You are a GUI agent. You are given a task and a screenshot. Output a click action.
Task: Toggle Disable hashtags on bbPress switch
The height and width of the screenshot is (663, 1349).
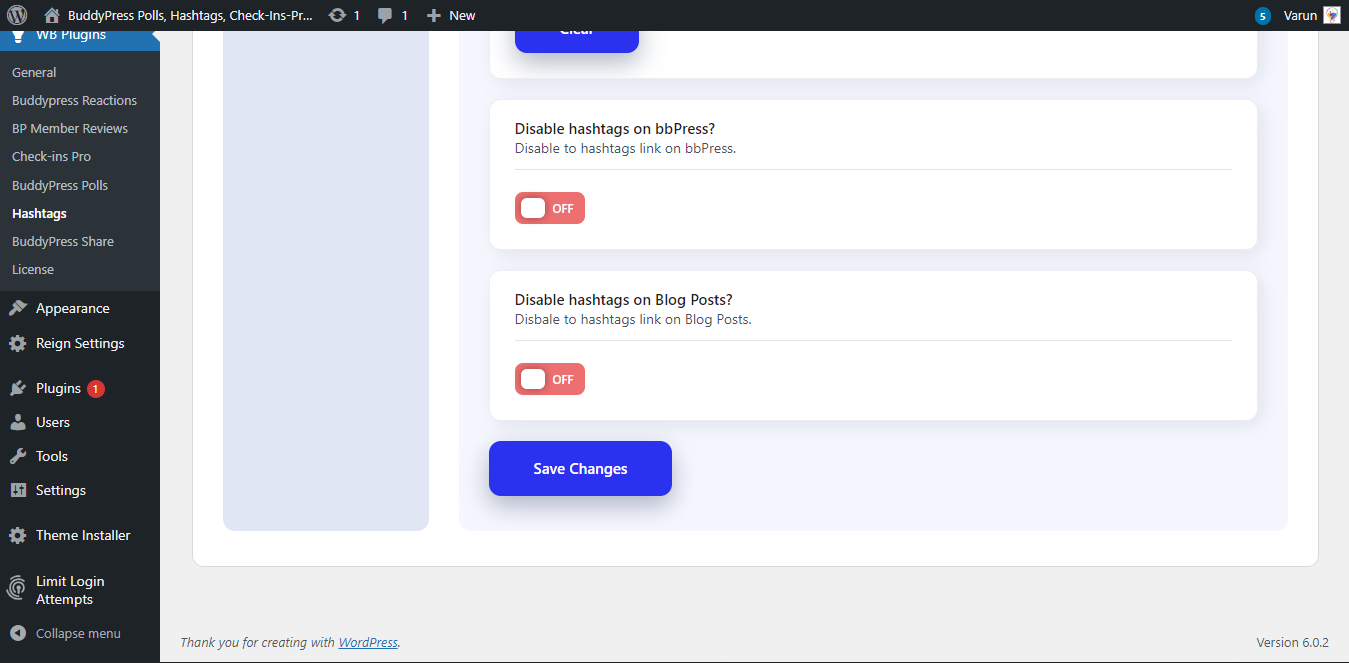pos(549,208)
